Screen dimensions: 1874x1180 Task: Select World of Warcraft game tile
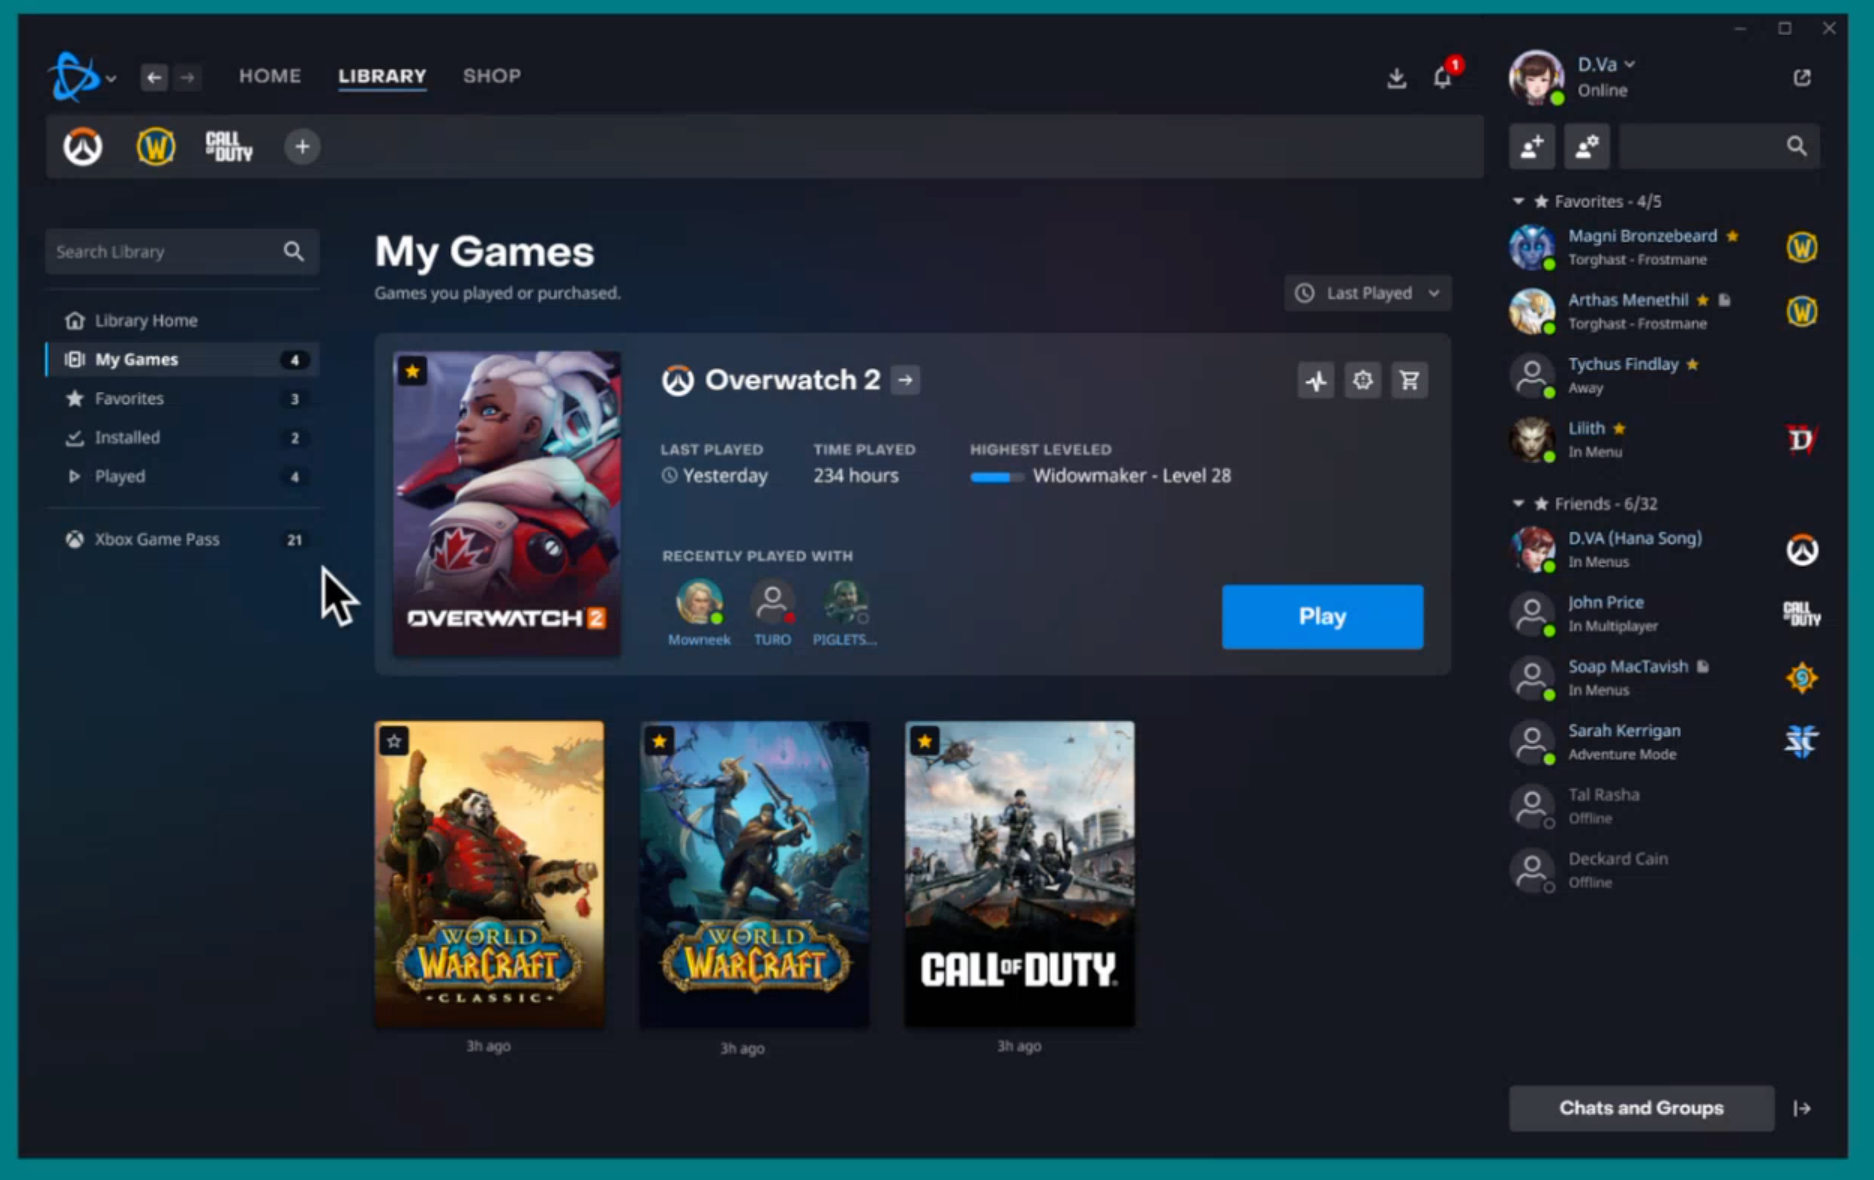pos(754,875)
